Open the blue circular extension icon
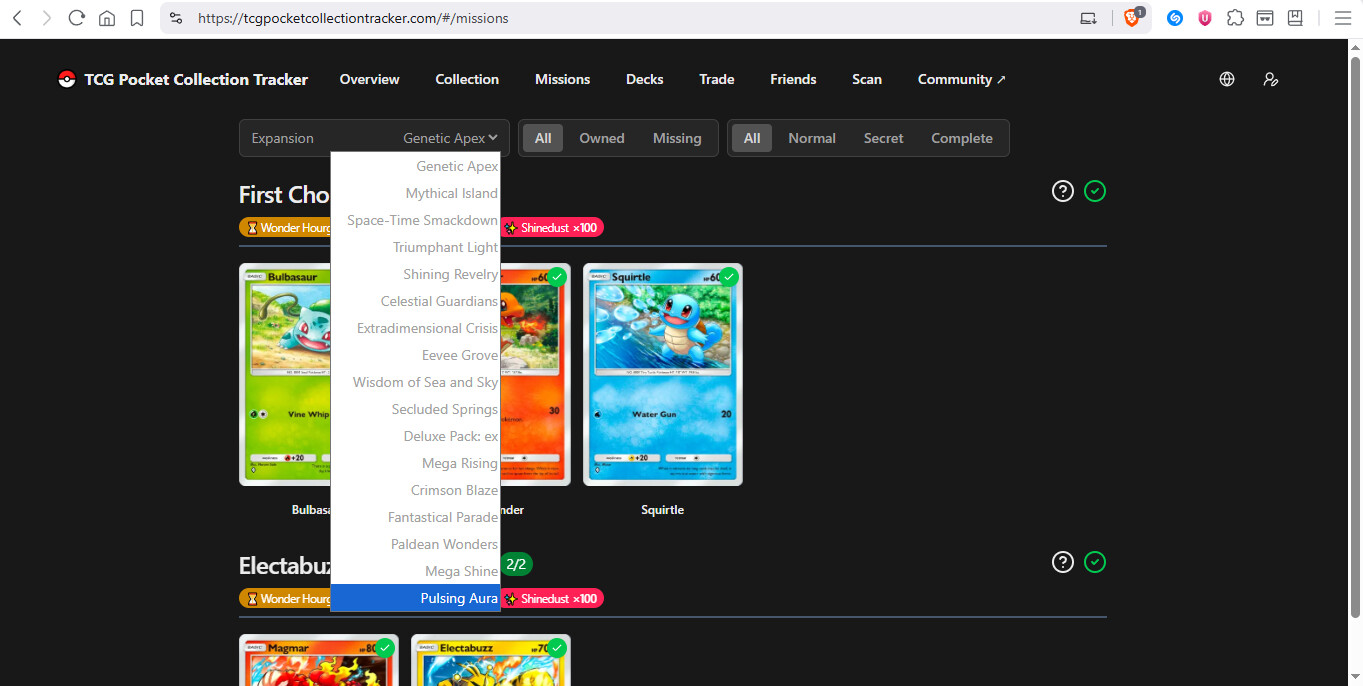 click(x=1176, y=18)
